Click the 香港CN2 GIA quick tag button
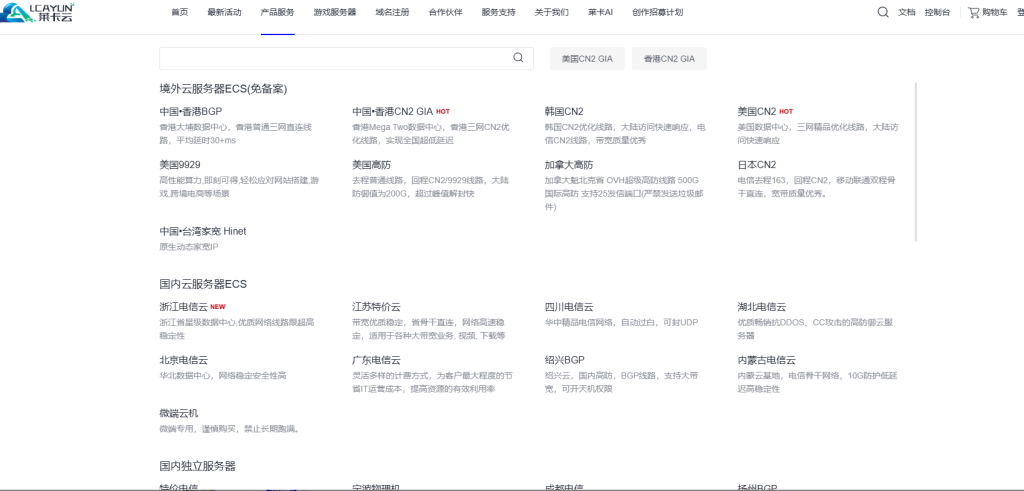This screenshot has height=491, width=1024. 669,59
